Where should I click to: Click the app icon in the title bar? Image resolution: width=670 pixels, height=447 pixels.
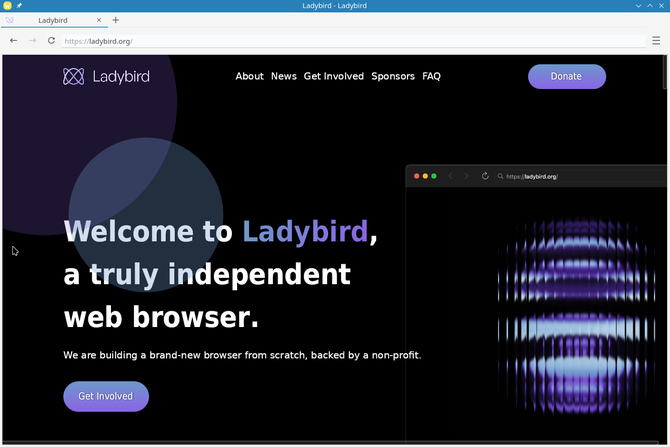(7, 6)
